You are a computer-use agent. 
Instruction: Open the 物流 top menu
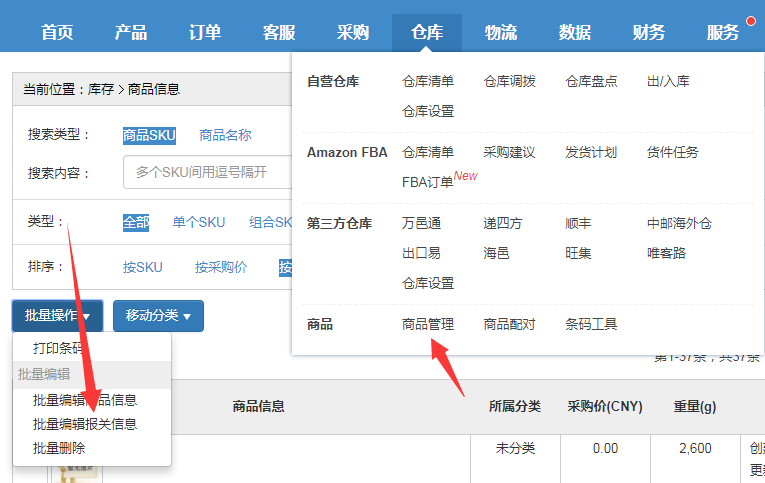(501, 33)
